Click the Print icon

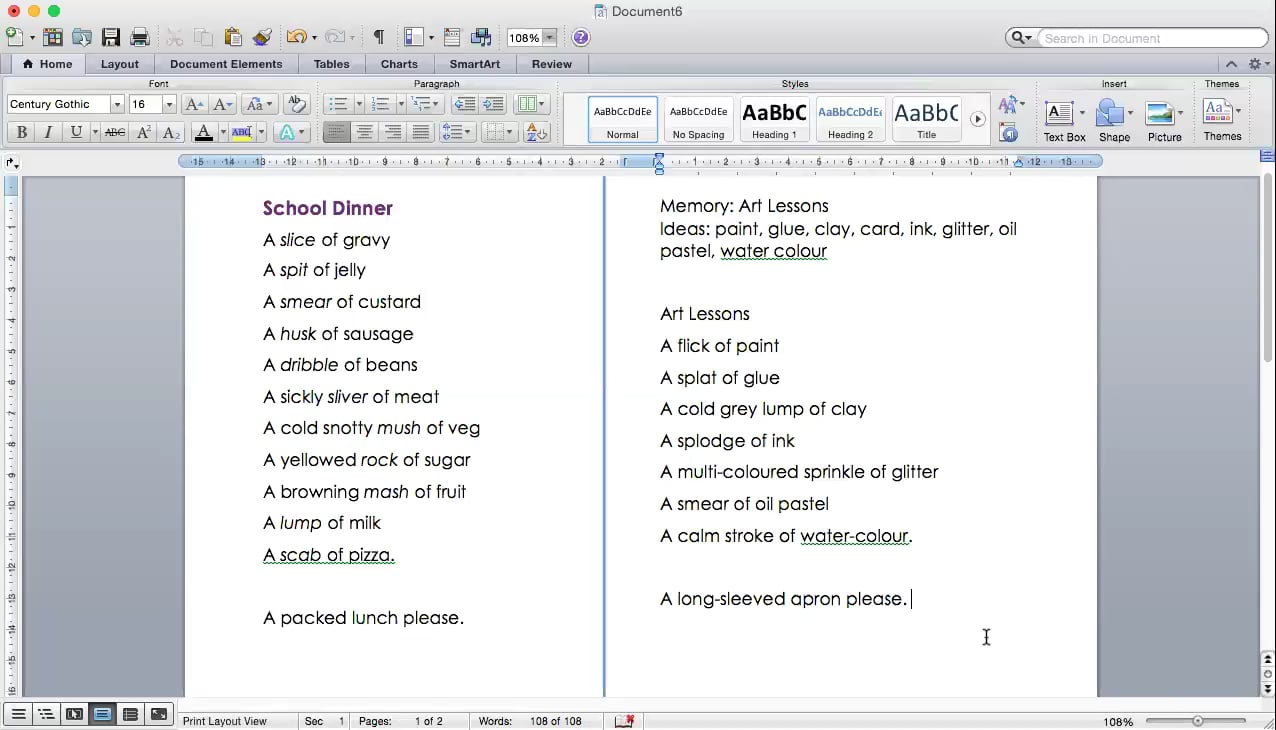[x=140, y=37]
